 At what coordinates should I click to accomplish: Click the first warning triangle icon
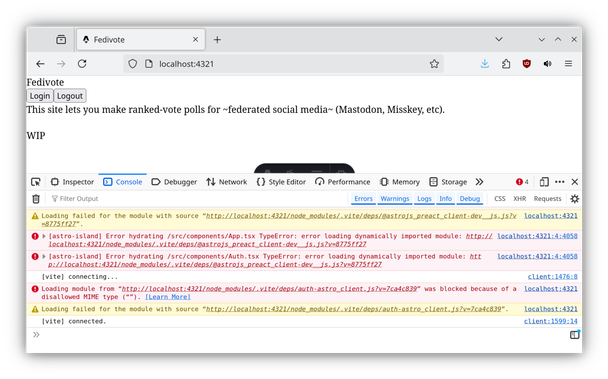point(35,216)
